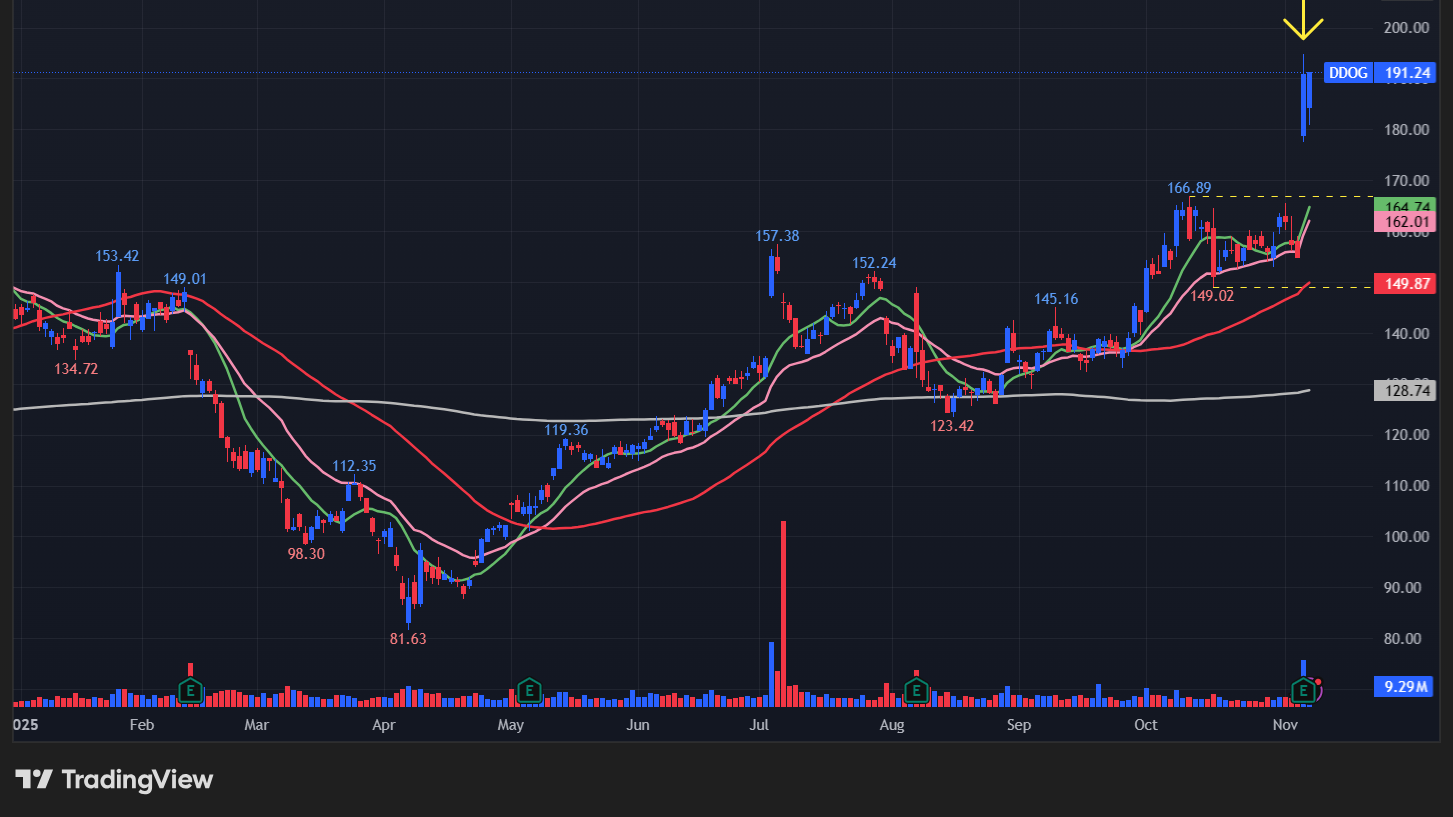
Task: Open the May earnings E marker
Action: tap(529, 689)
